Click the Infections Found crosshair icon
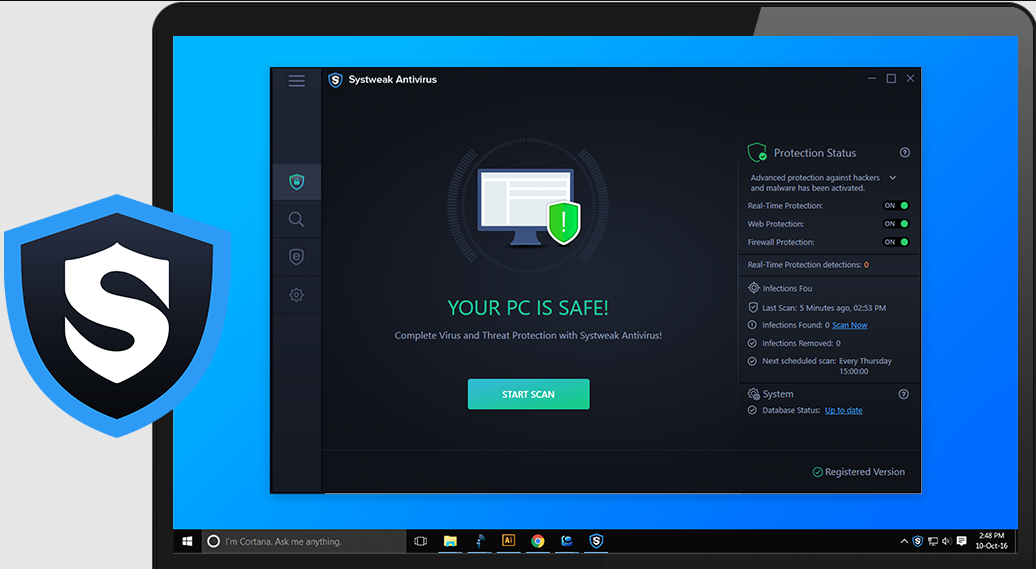 [x=753, y=287]
